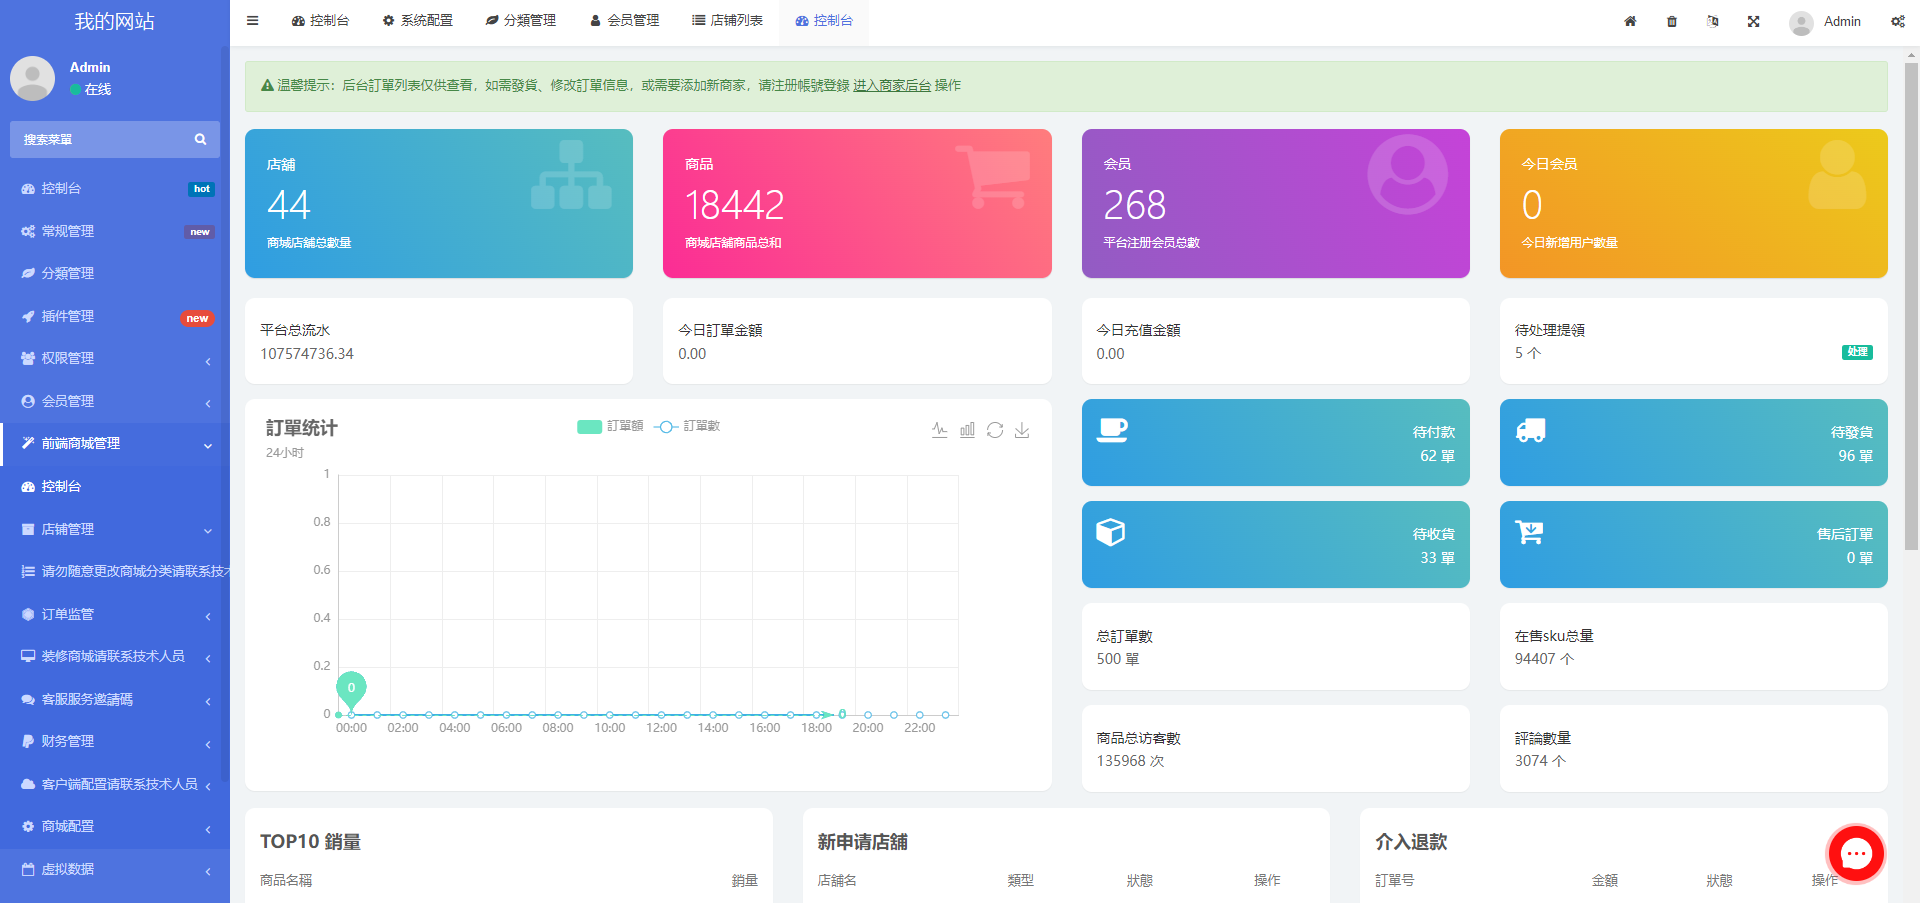Switch to the 店铺列表 tab

coord(727,21)
